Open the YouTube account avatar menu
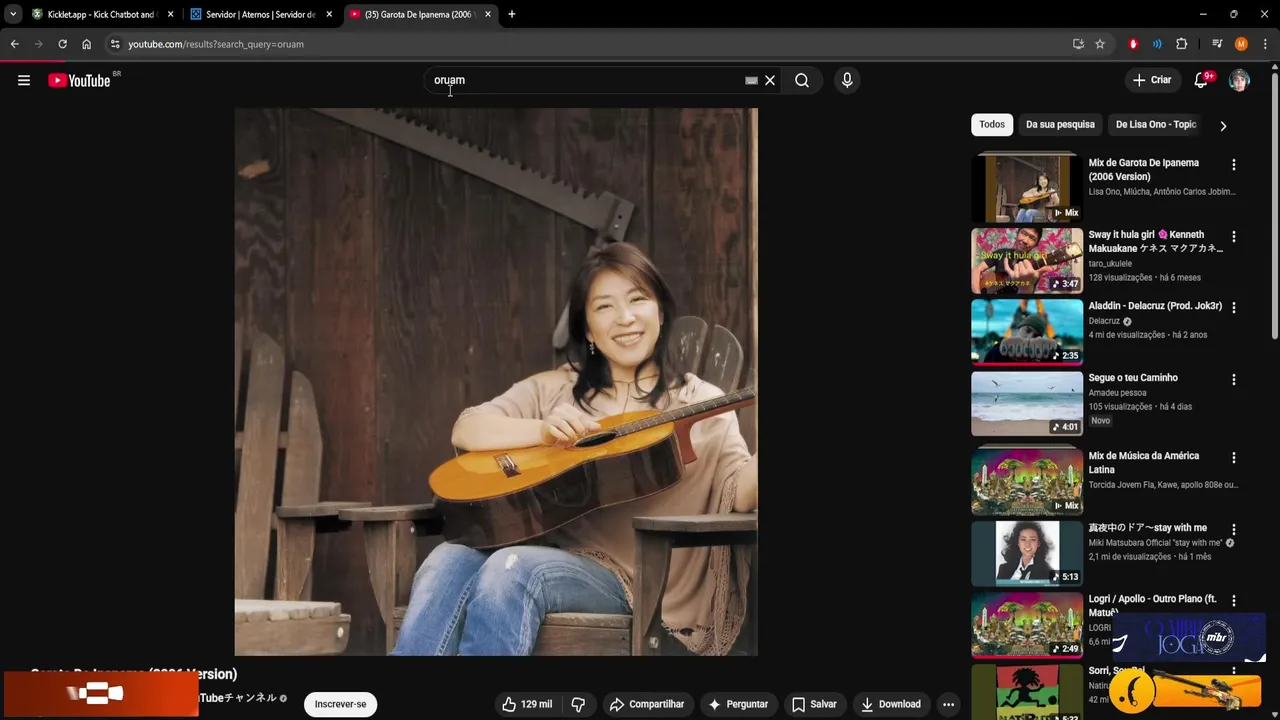 [1239, 80]
